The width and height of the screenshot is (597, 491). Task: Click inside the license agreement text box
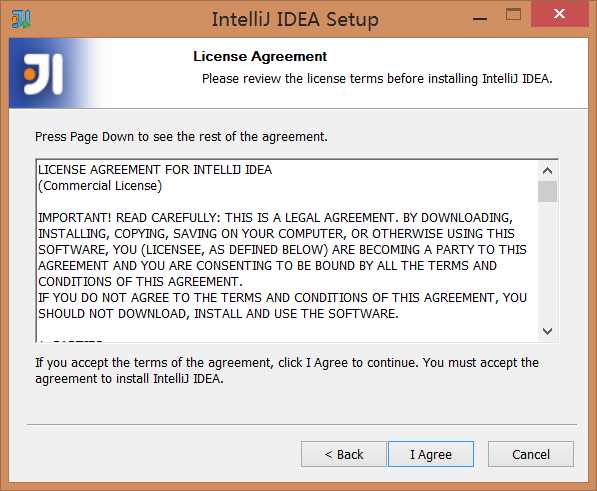(287, 250)
